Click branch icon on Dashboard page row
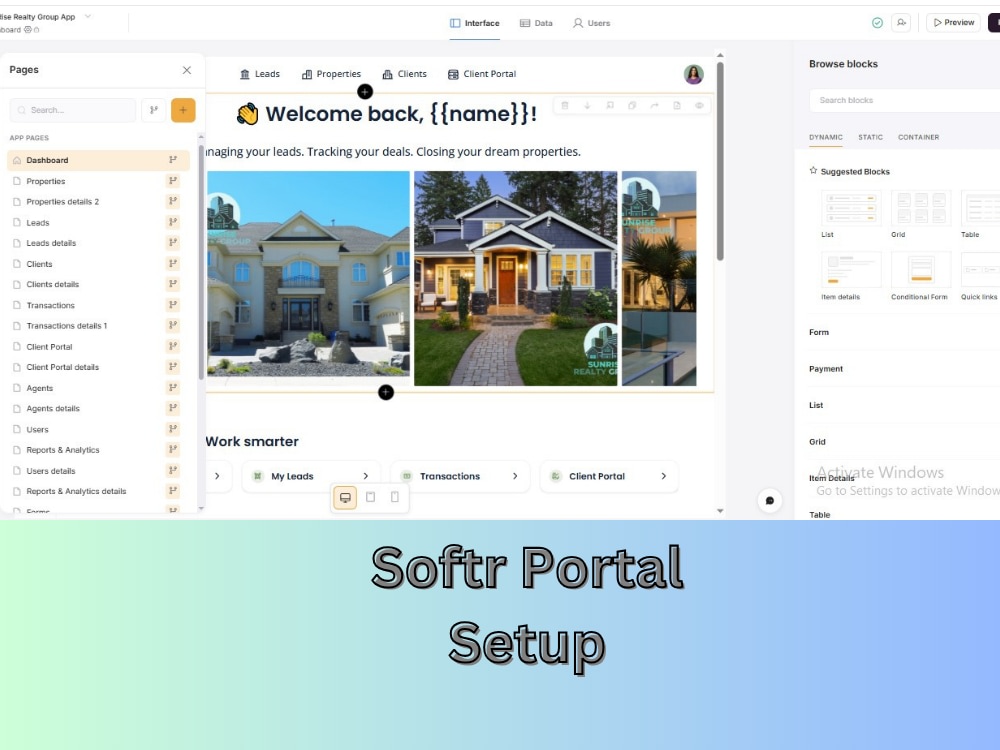Viewport: 1000px width, 750px height. (173, 159)
